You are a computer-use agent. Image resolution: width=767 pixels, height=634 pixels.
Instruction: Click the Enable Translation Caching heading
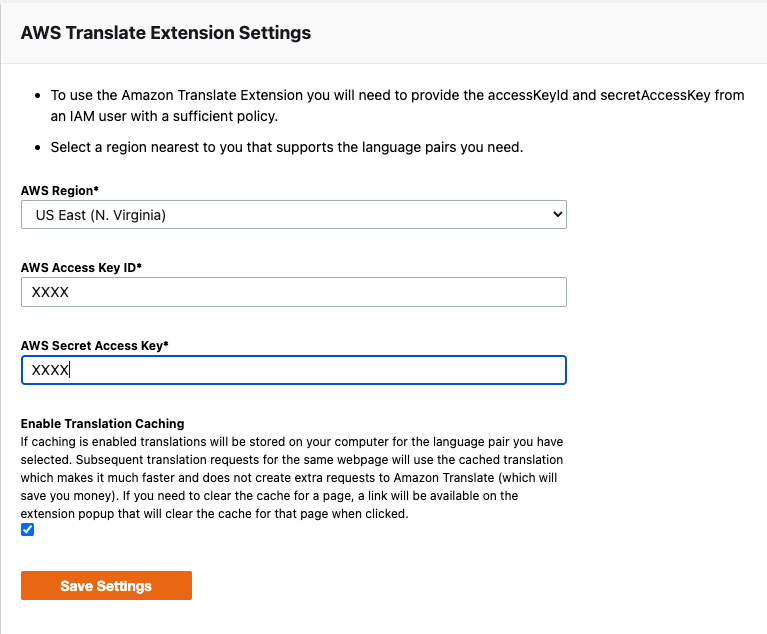point(103,424)
